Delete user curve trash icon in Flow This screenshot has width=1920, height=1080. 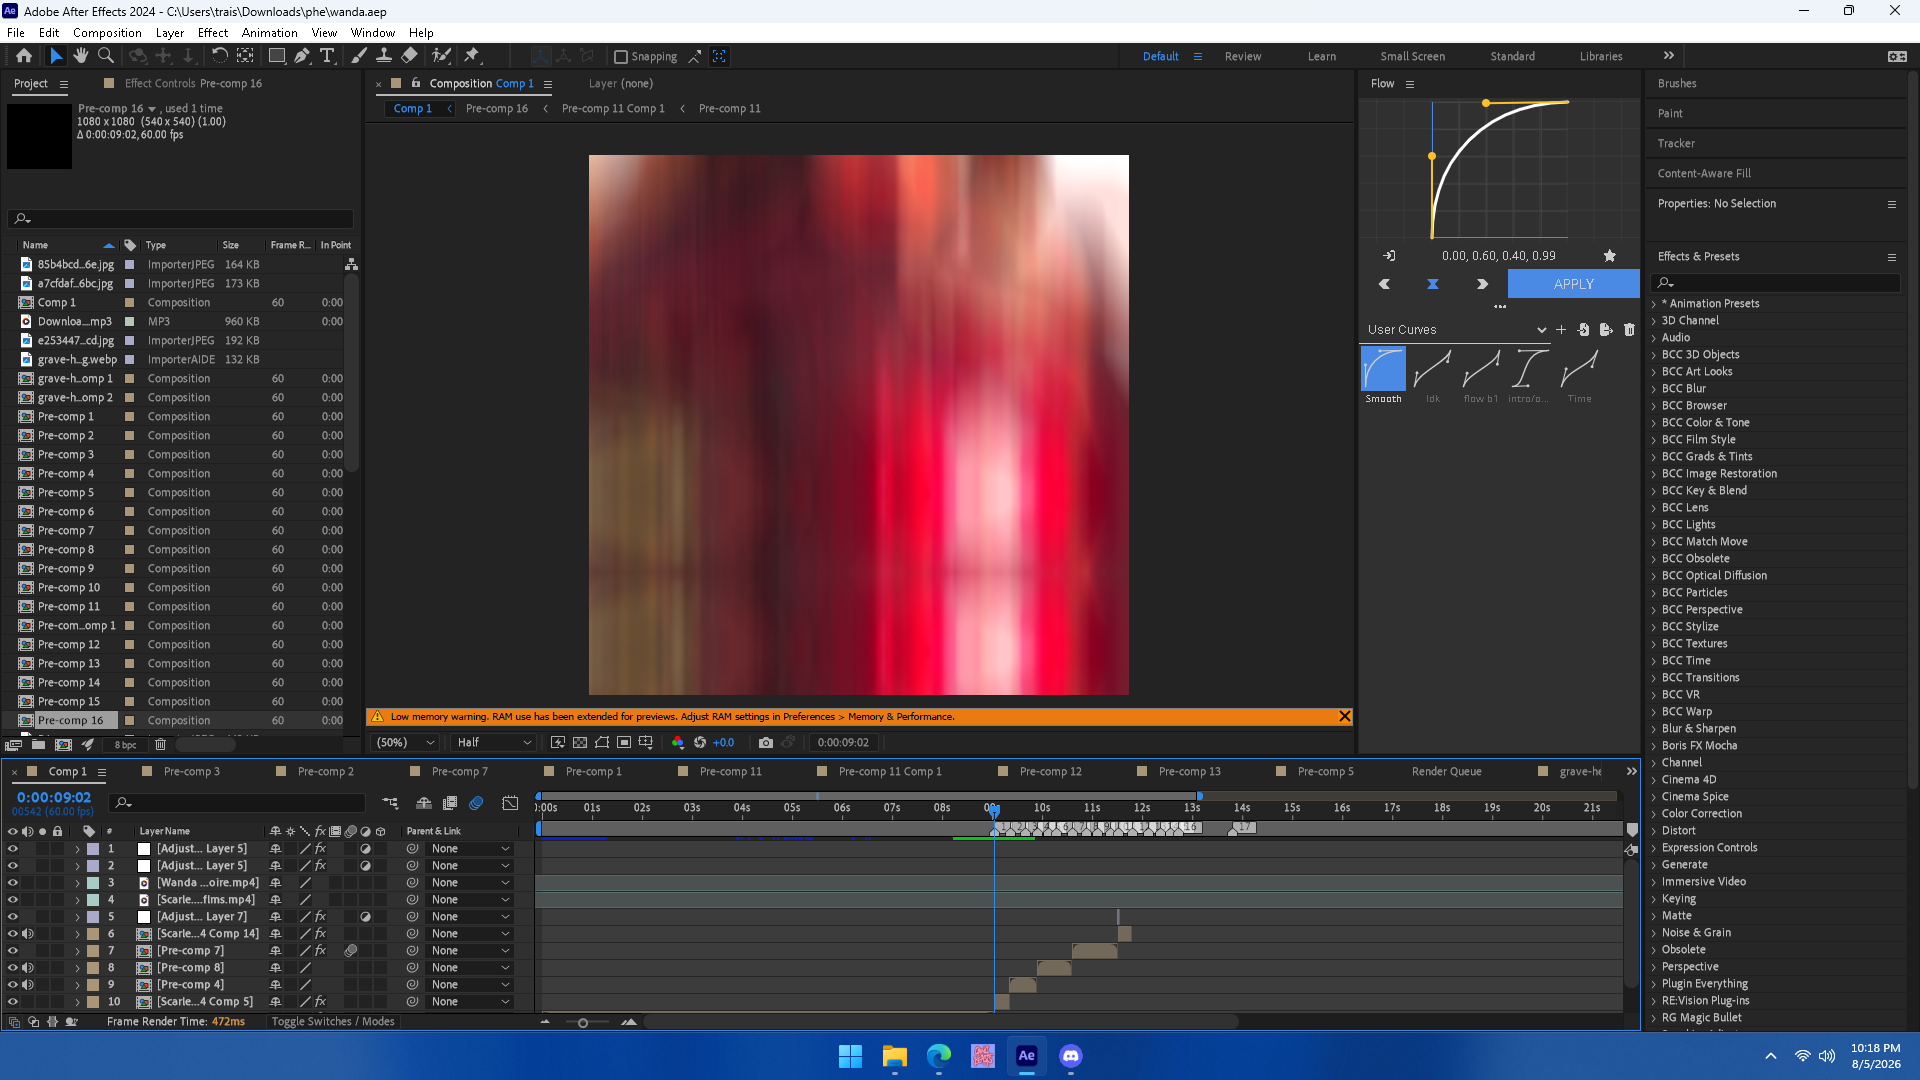coord(1629,329)
